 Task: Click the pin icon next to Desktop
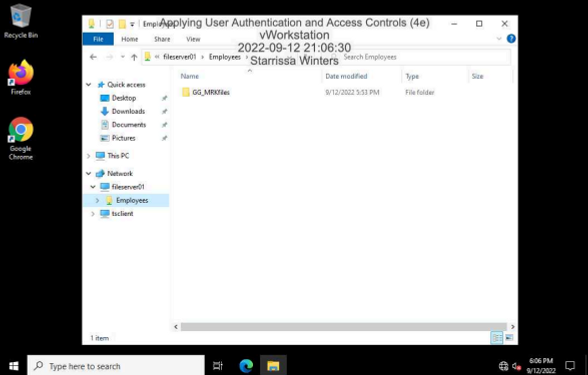(164, 98)
